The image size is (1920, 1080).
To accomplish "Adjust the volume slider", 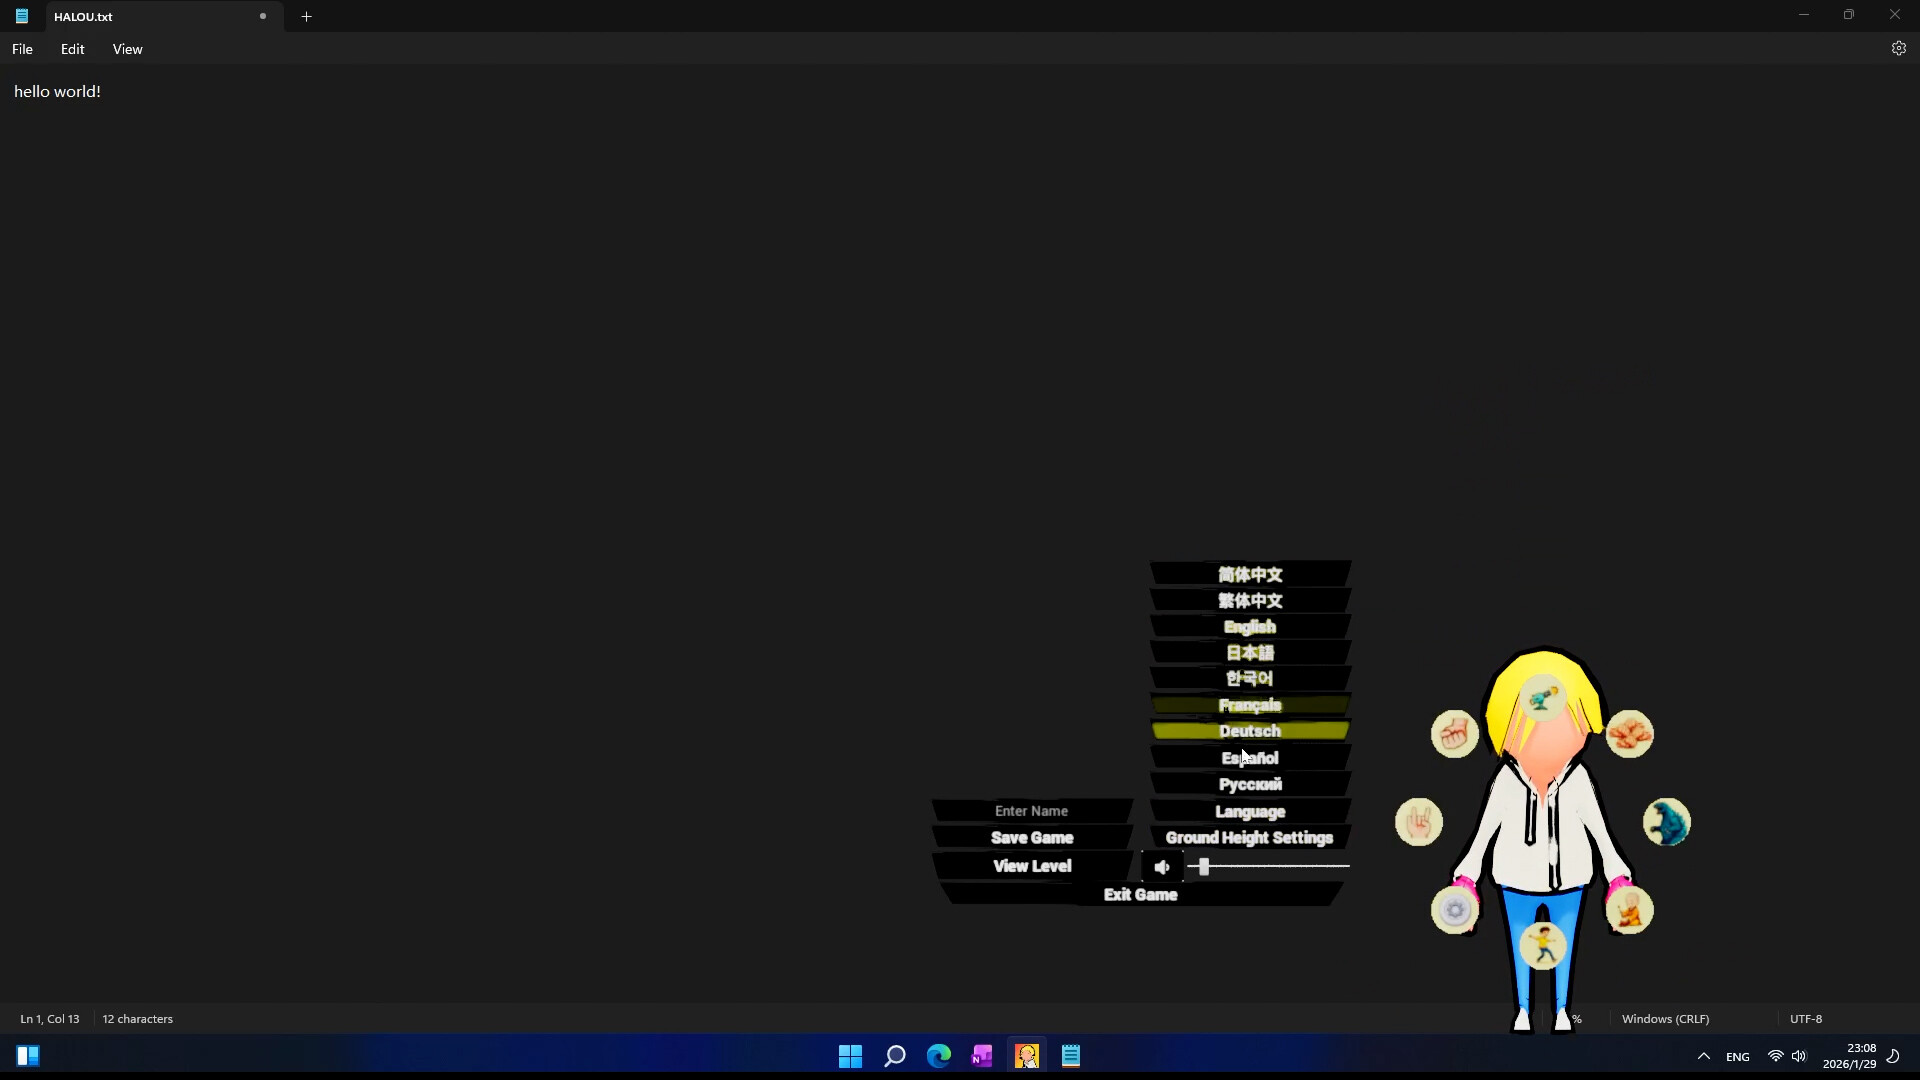I will tap(1204, 867).
